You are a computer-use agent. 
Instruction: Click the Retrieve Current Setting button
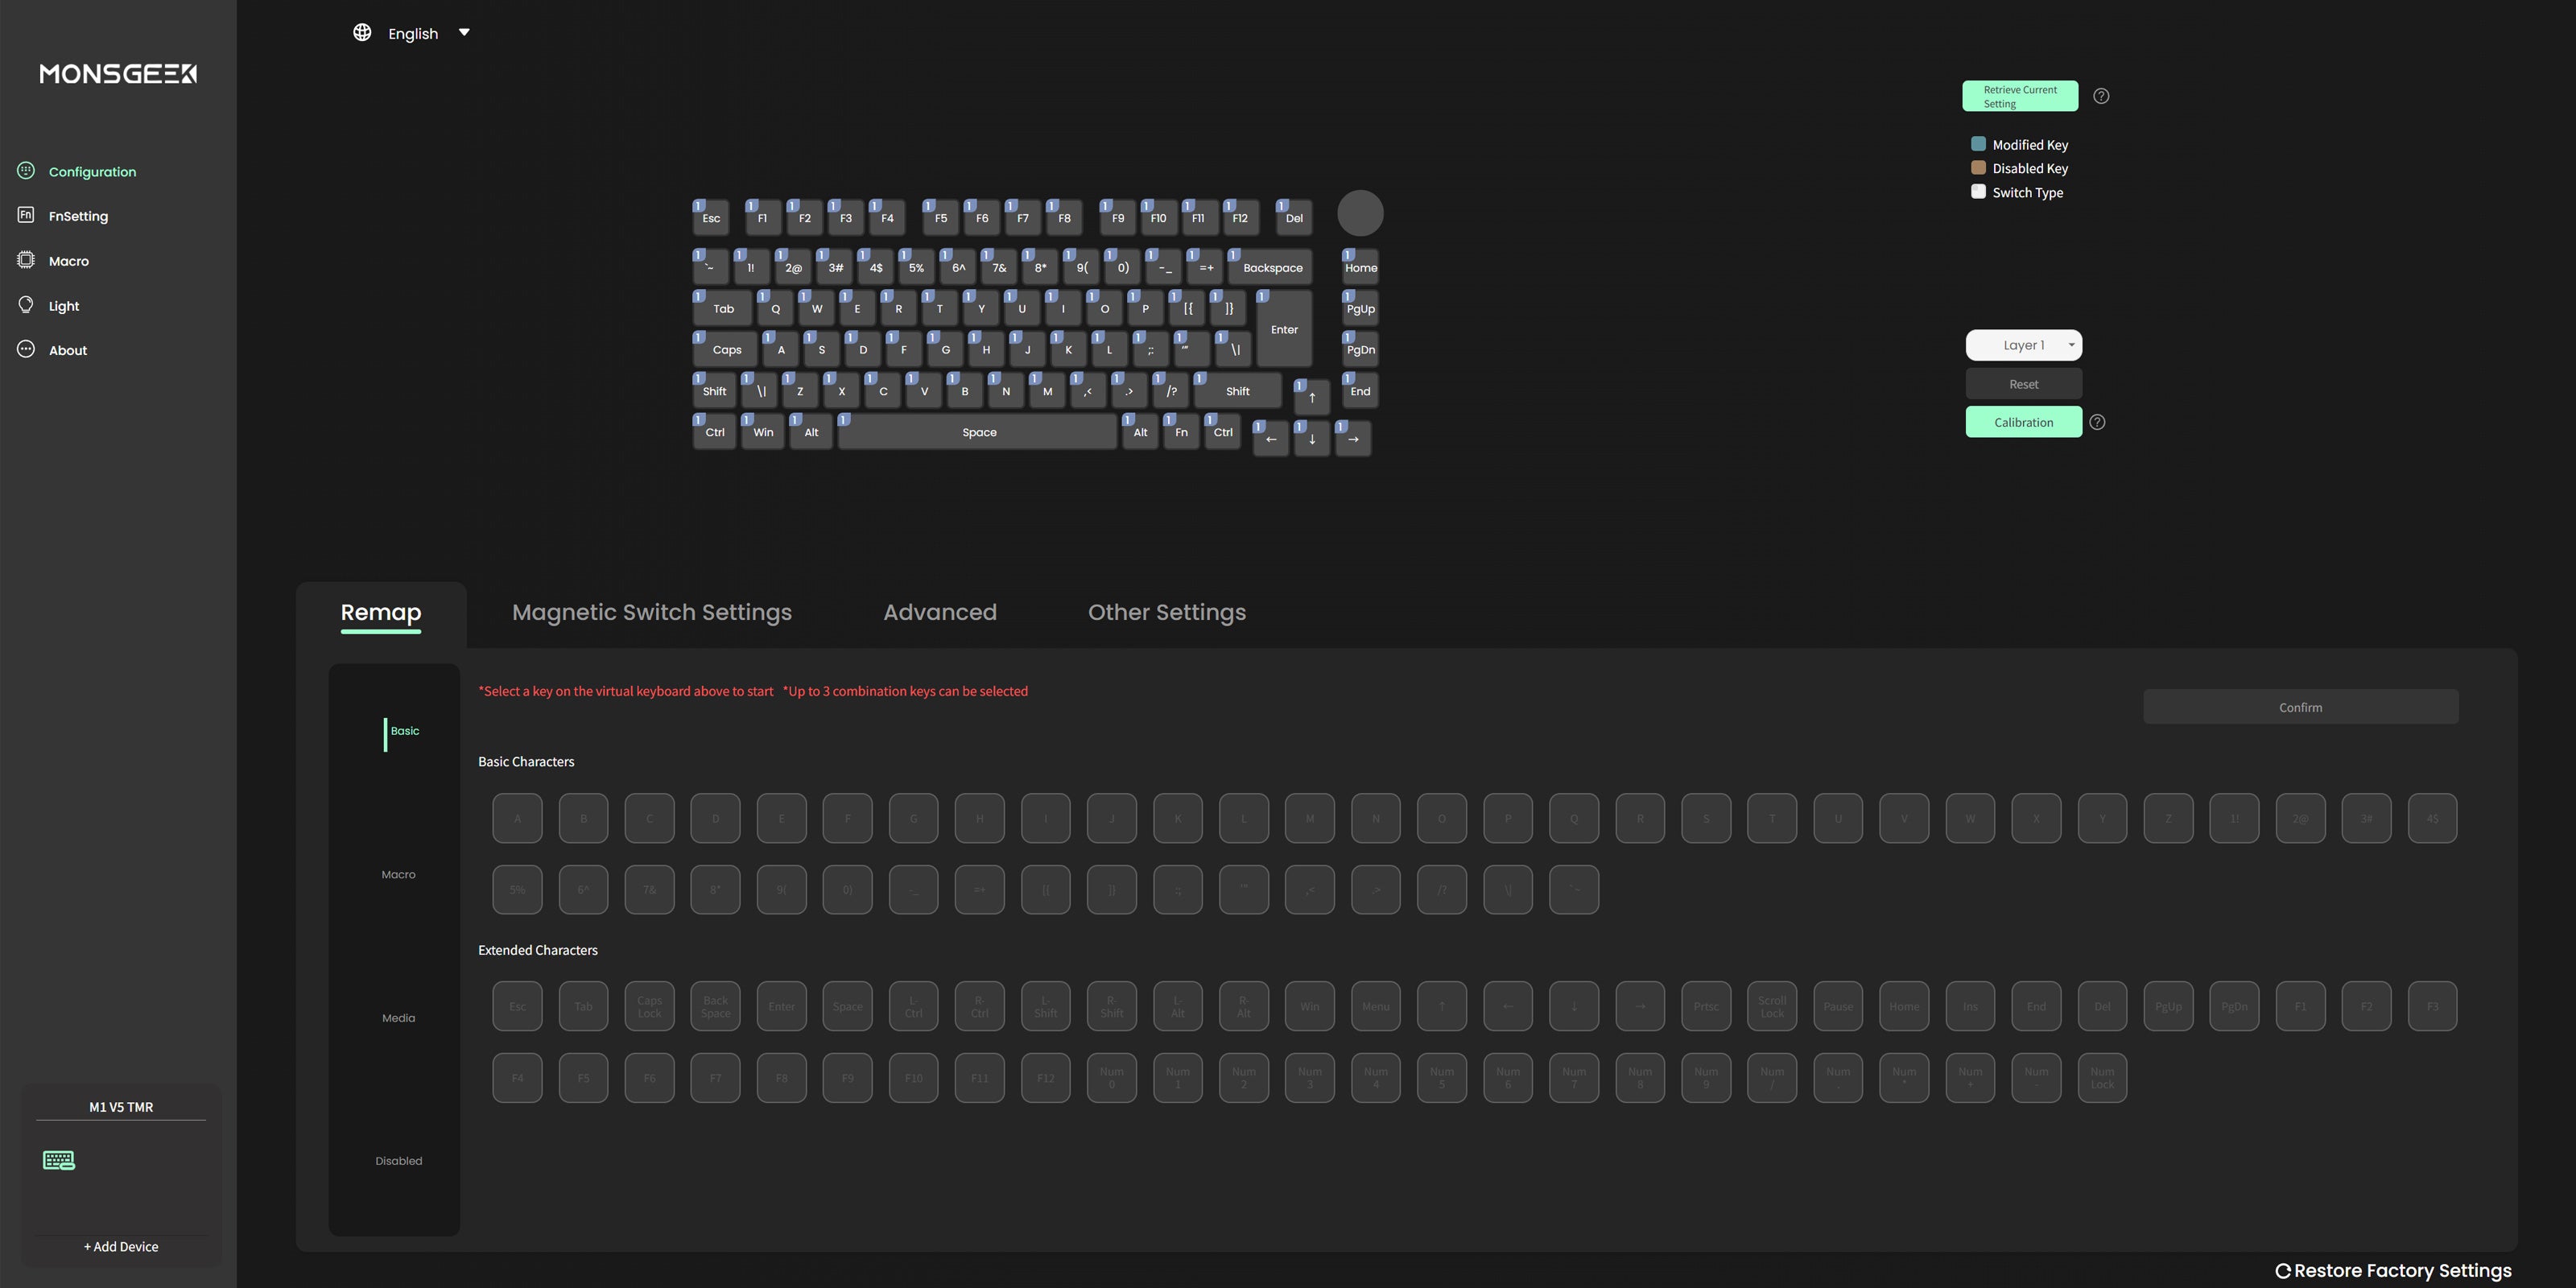(x=2020, y=95)
